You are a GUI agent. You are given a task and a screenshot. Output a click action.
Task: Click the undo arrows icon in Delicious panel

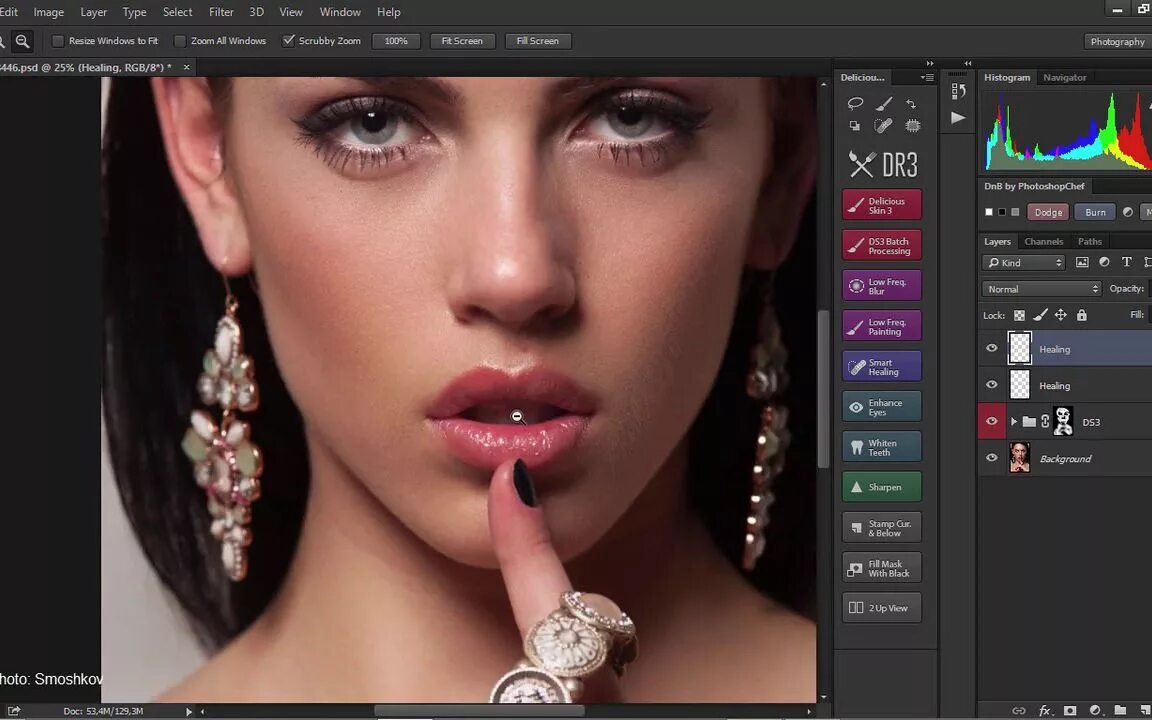pyautogui.click(x=912, y=104)
